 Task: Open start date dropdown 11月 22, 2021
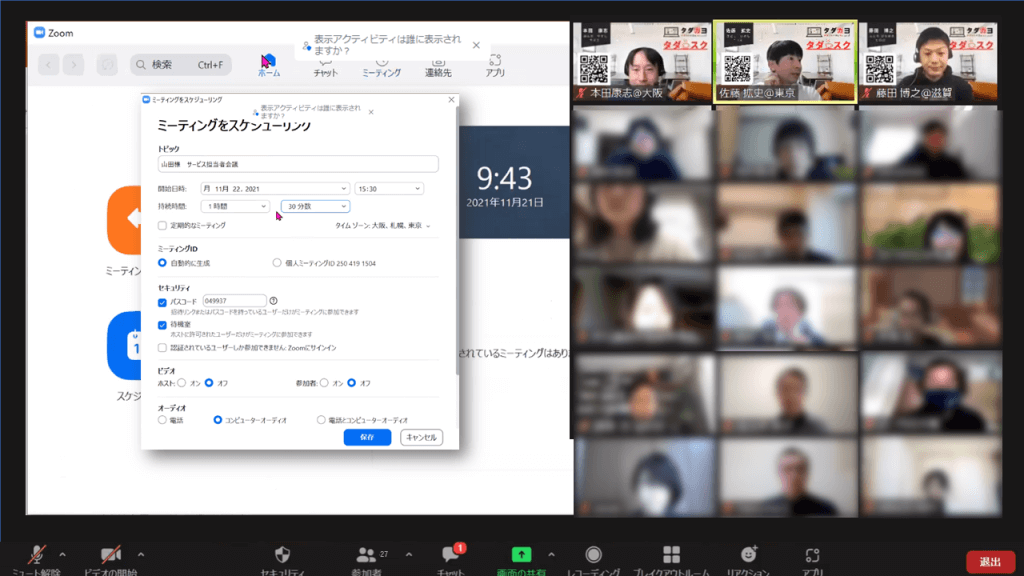coord(275,189)
